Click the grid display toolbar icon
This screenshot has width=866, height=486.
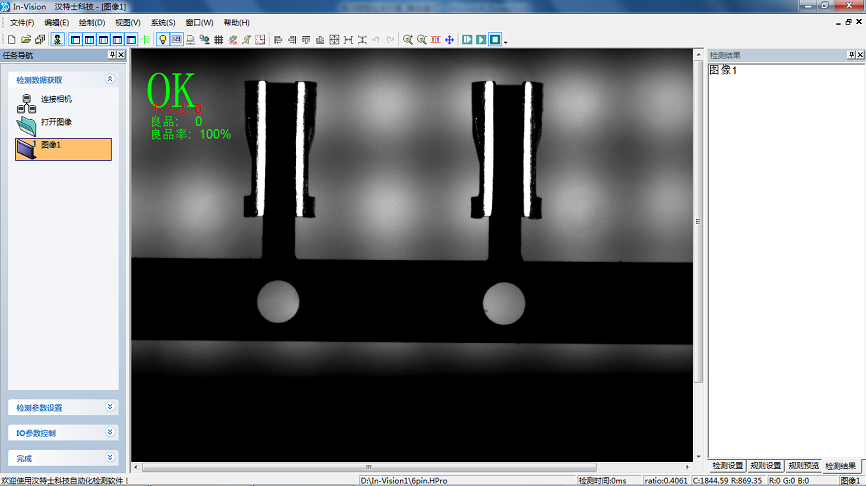219,40
